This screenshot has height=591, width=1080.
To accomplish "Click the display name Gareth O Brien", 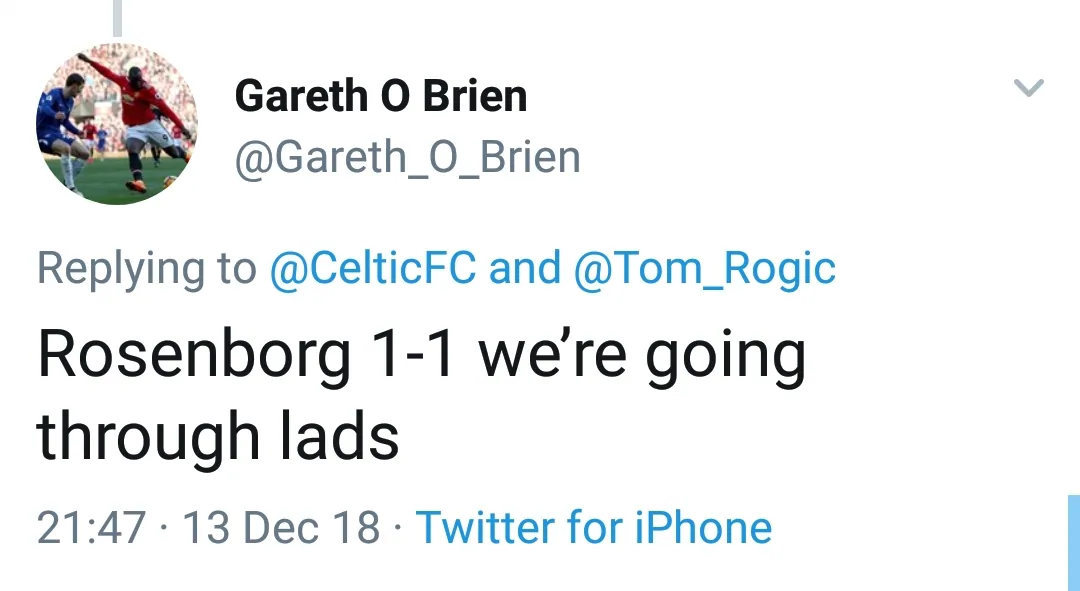I will pyautogui.click(x=381, y=96).
